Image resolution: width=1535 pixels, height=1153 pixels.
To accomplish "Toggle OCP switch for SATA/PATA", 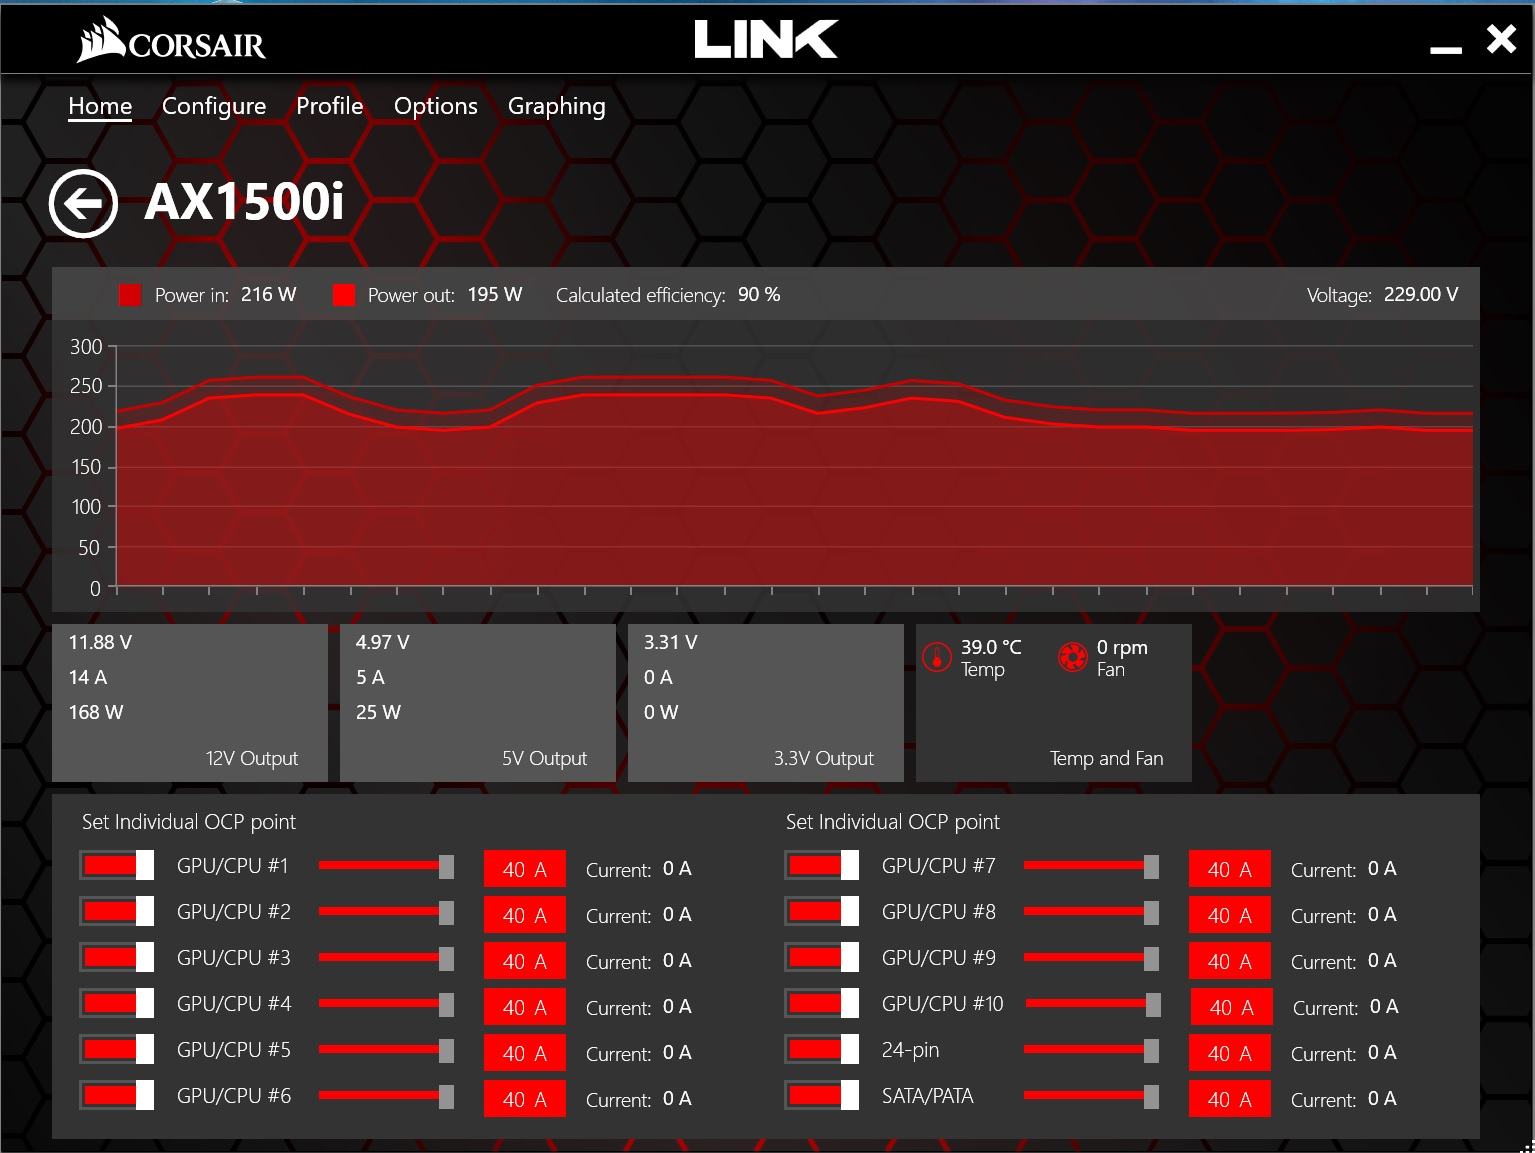I will pyautogui.click(x=822, y=1095).
